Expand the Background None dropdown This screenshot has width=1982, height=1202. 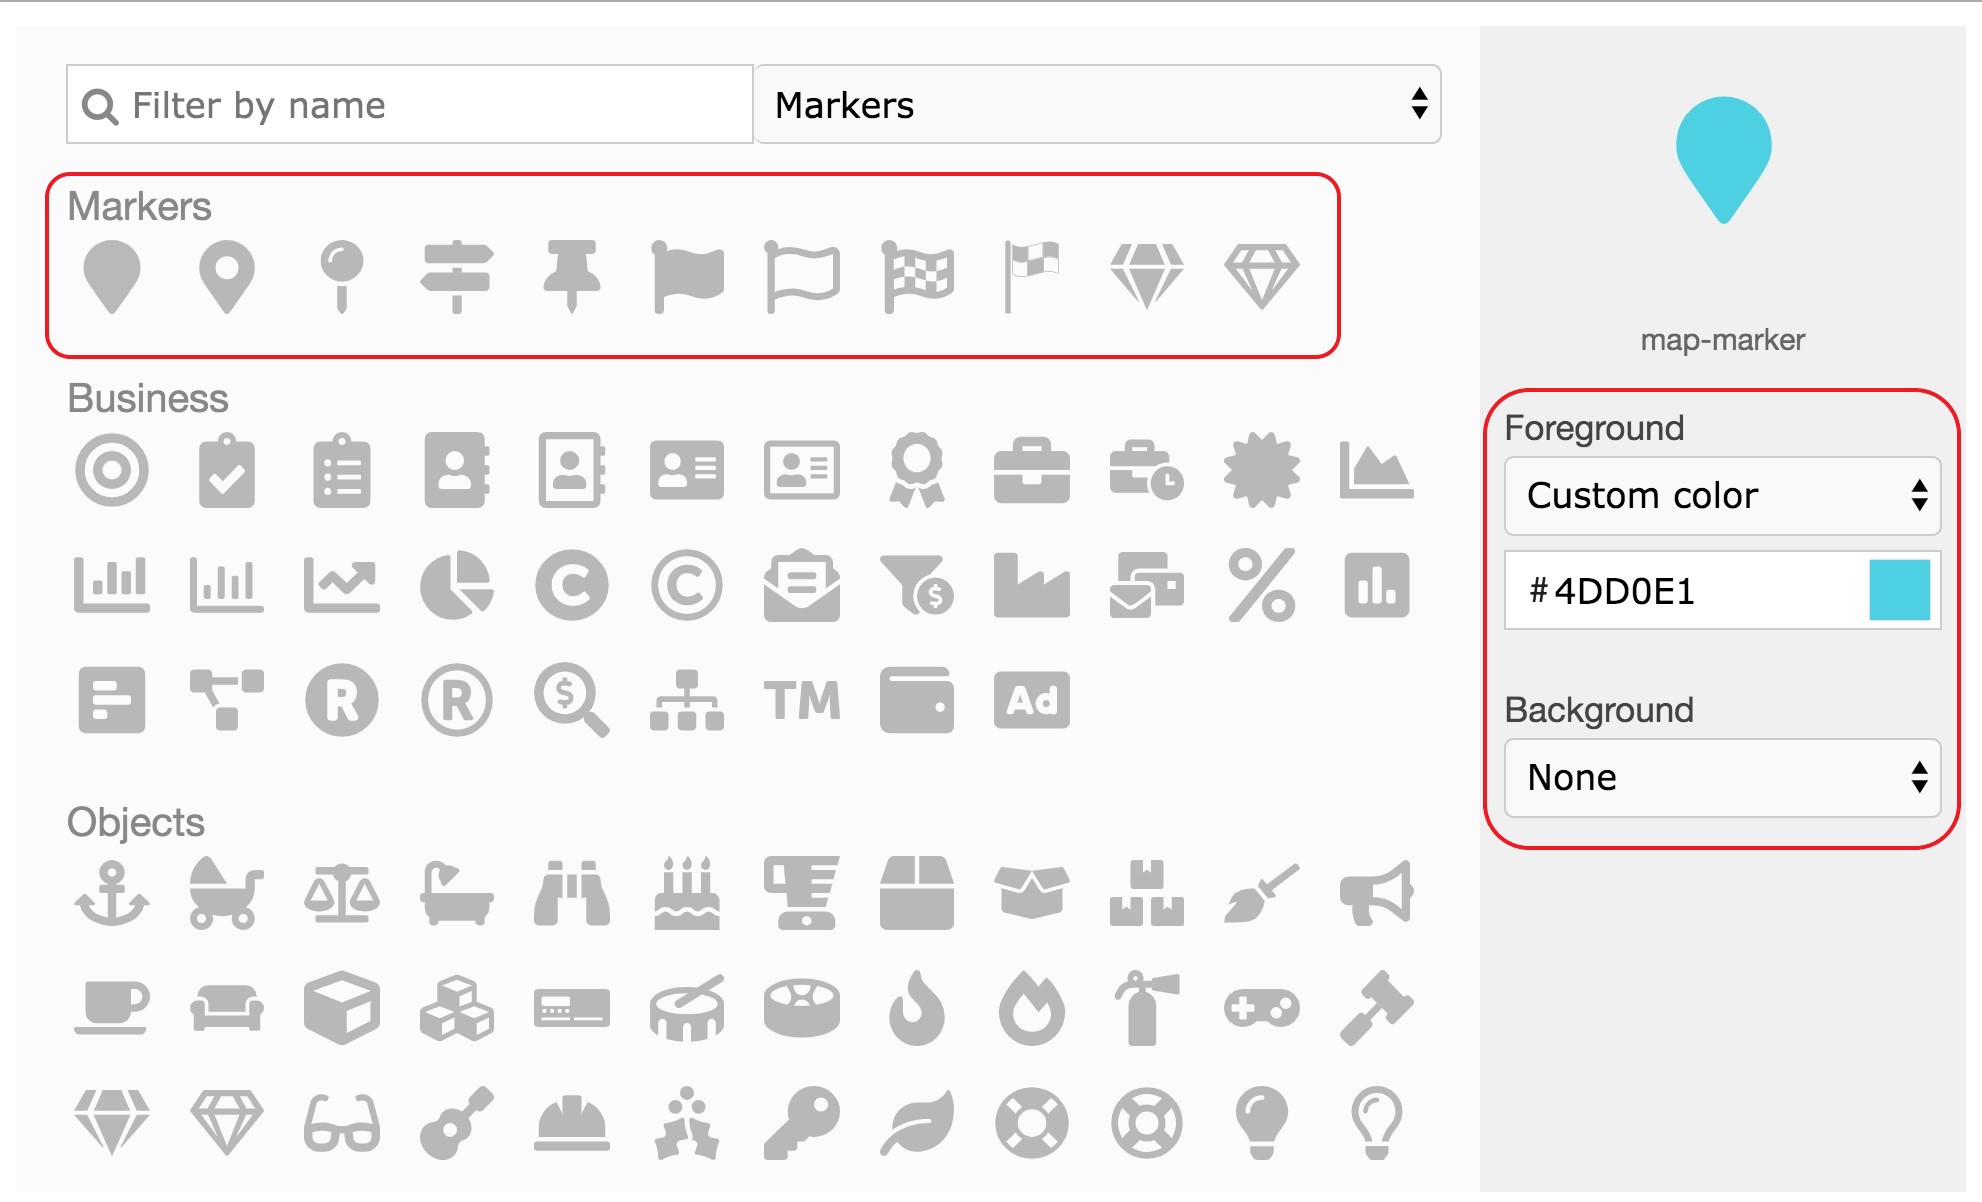tap(1721, 778)
